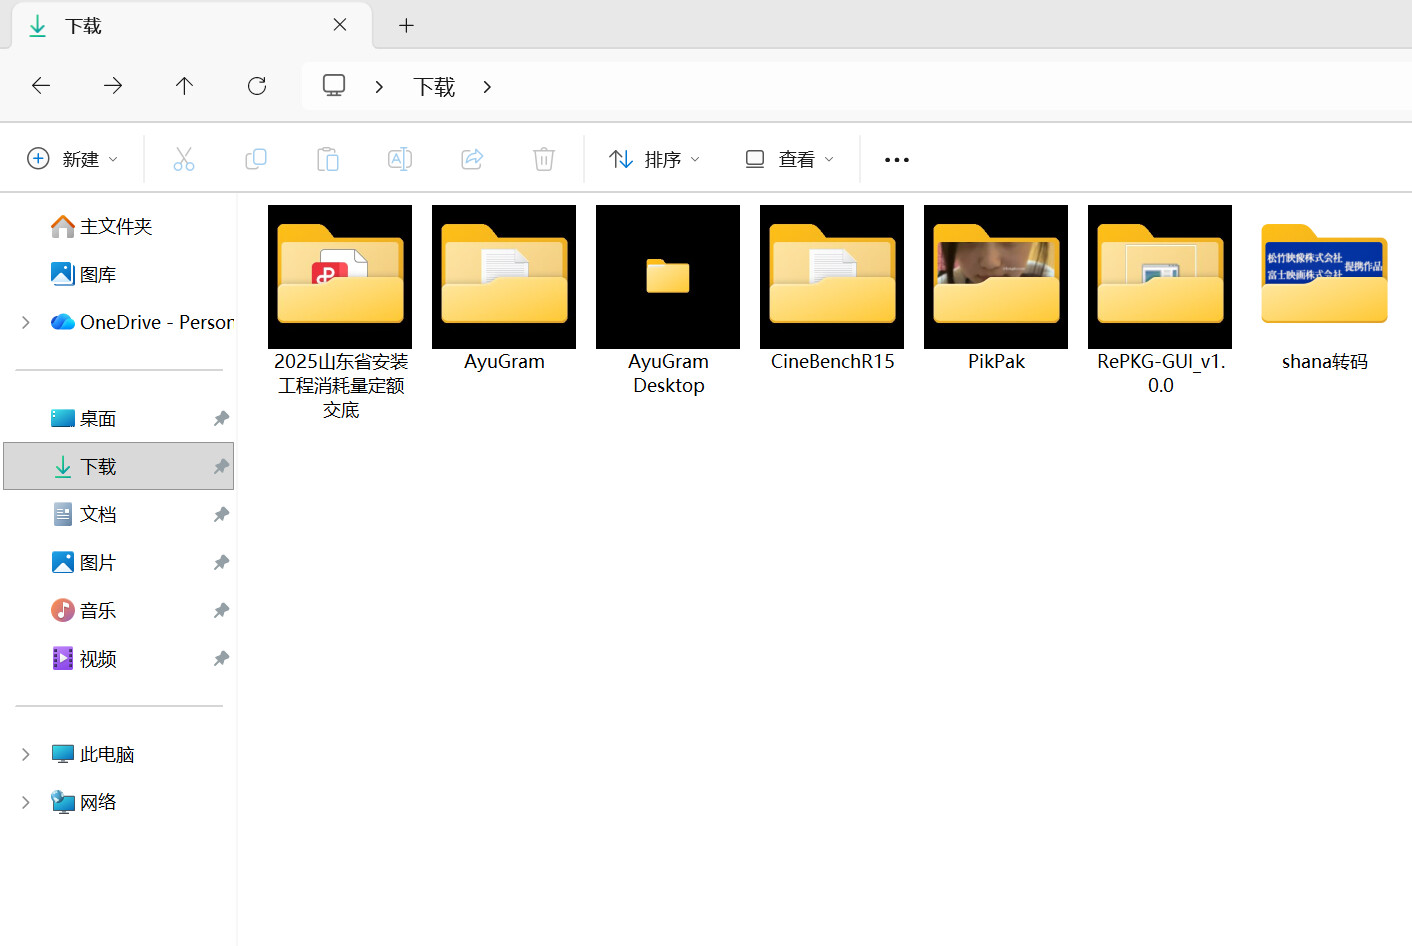Click the Delete trash bin icon

(x=544, y=159)
